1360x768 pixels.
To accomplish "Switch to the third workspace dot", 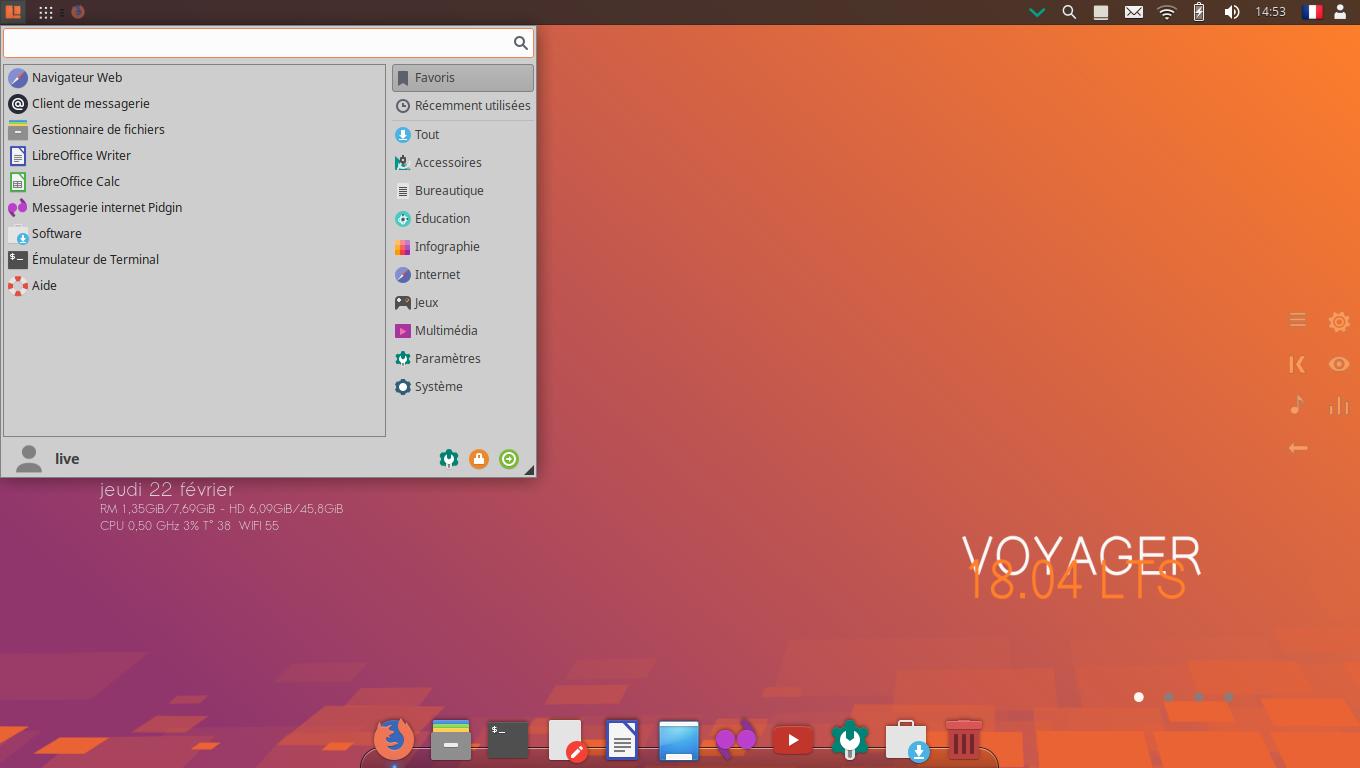I will coord(1198,697).
